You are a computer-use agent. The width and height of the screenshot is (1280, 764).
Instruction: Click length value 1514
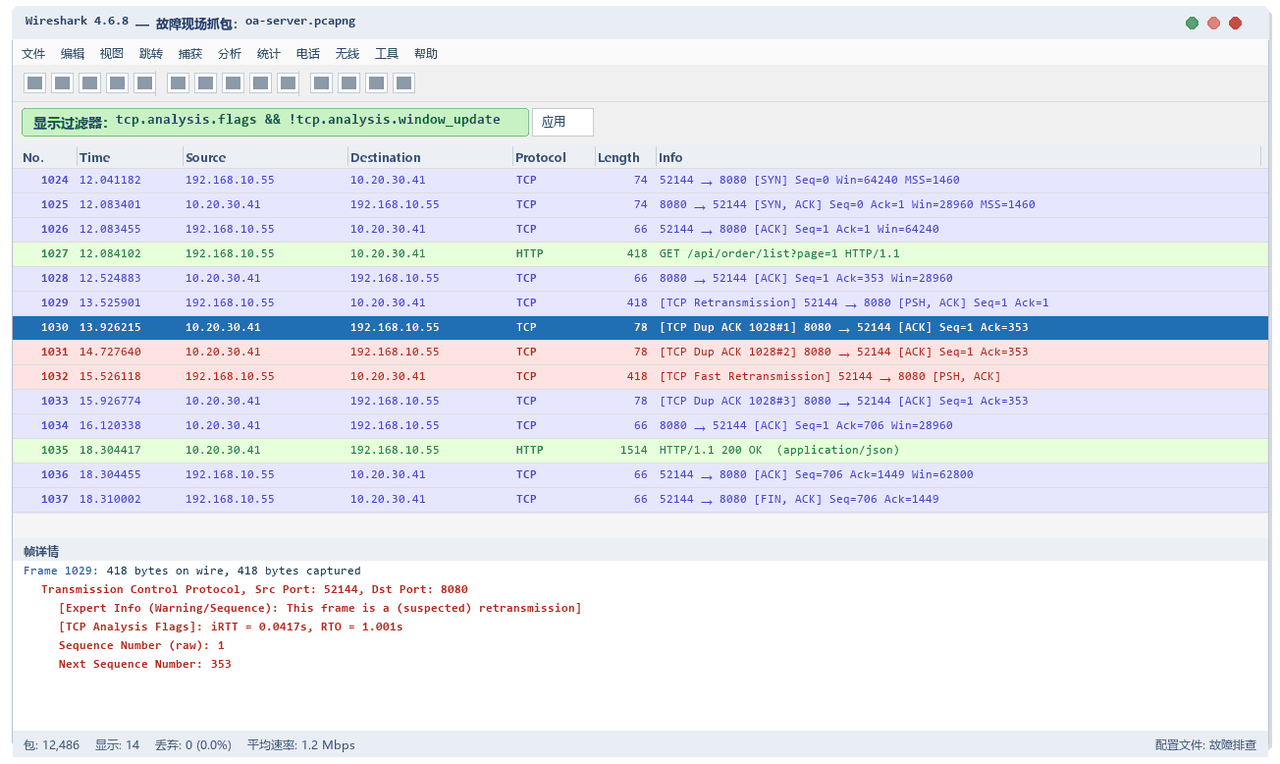[x=633, y=450]
